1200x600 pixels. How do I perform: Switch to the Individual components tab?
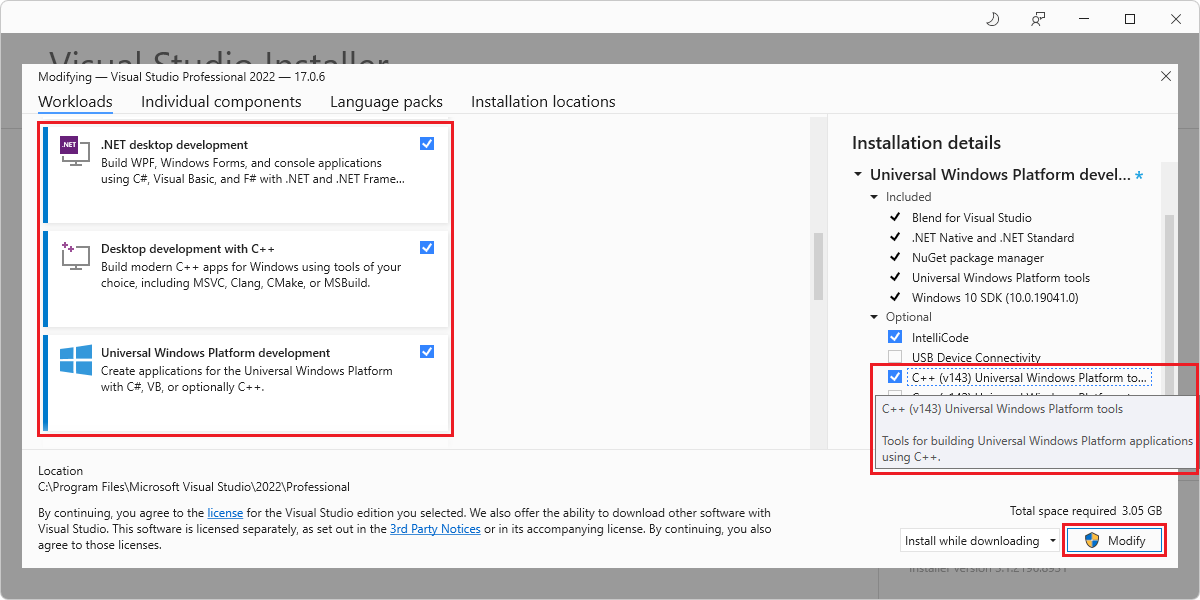[x=221, y=101]
